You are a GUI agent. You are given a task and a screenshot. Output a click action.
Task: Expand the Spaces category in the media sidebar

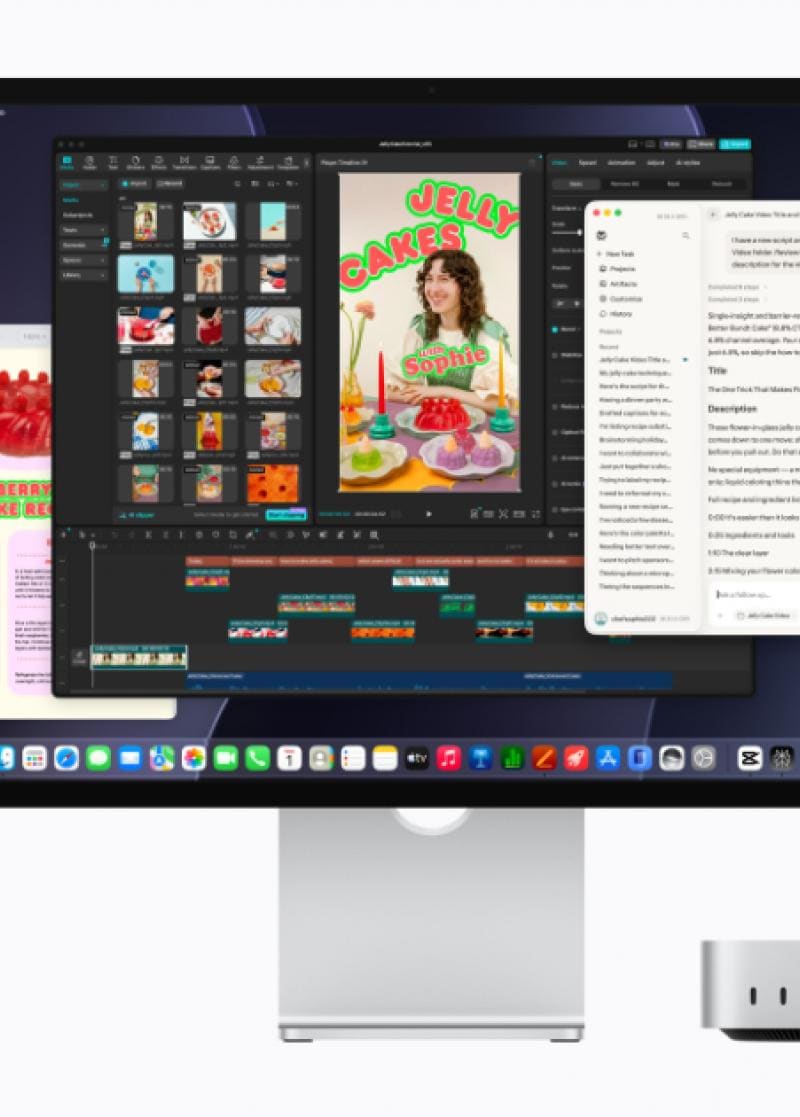click(x=84, y=260)
